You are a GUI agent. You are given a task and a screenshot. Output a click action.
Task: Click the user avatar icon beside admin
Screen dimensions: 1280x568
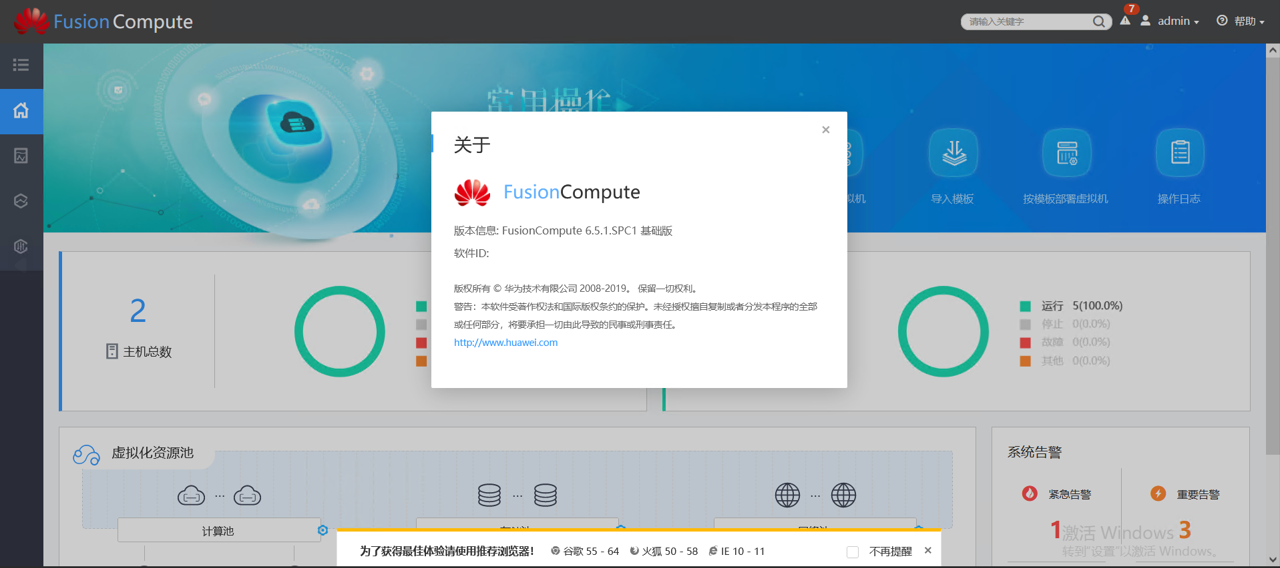pos(1146,21)
